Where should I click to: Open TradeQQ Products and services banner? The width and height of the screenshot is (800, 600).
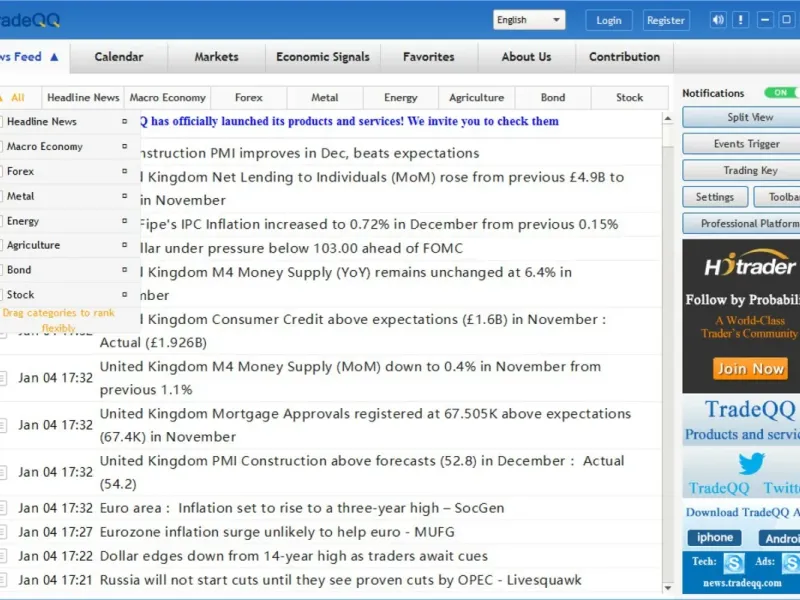coord(742,420)
